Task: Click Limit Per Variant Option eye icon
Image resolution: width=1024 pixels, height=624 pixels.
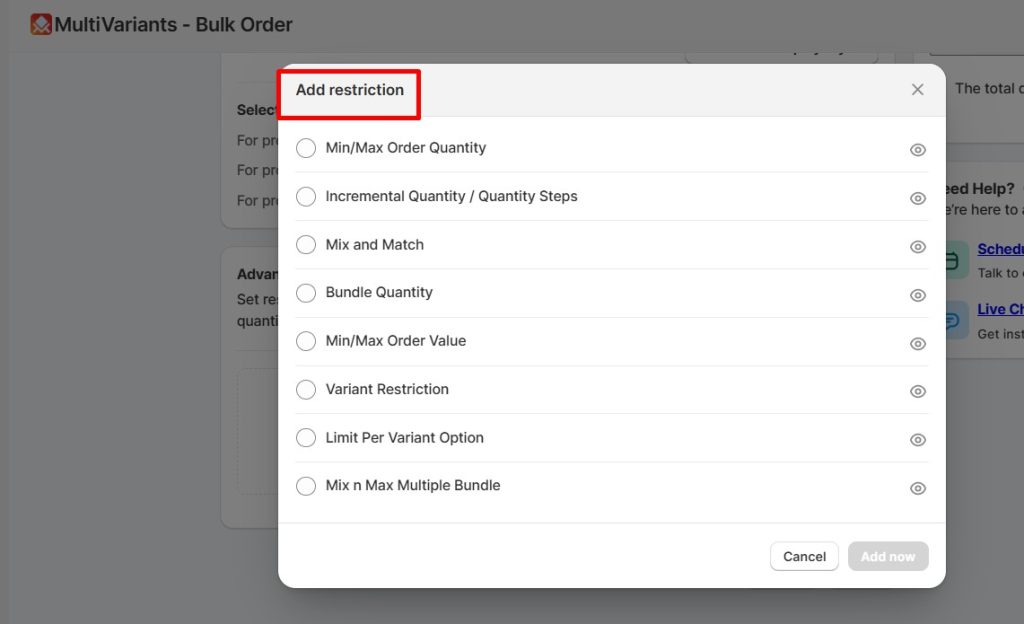Action: click(x=917, y=440)
